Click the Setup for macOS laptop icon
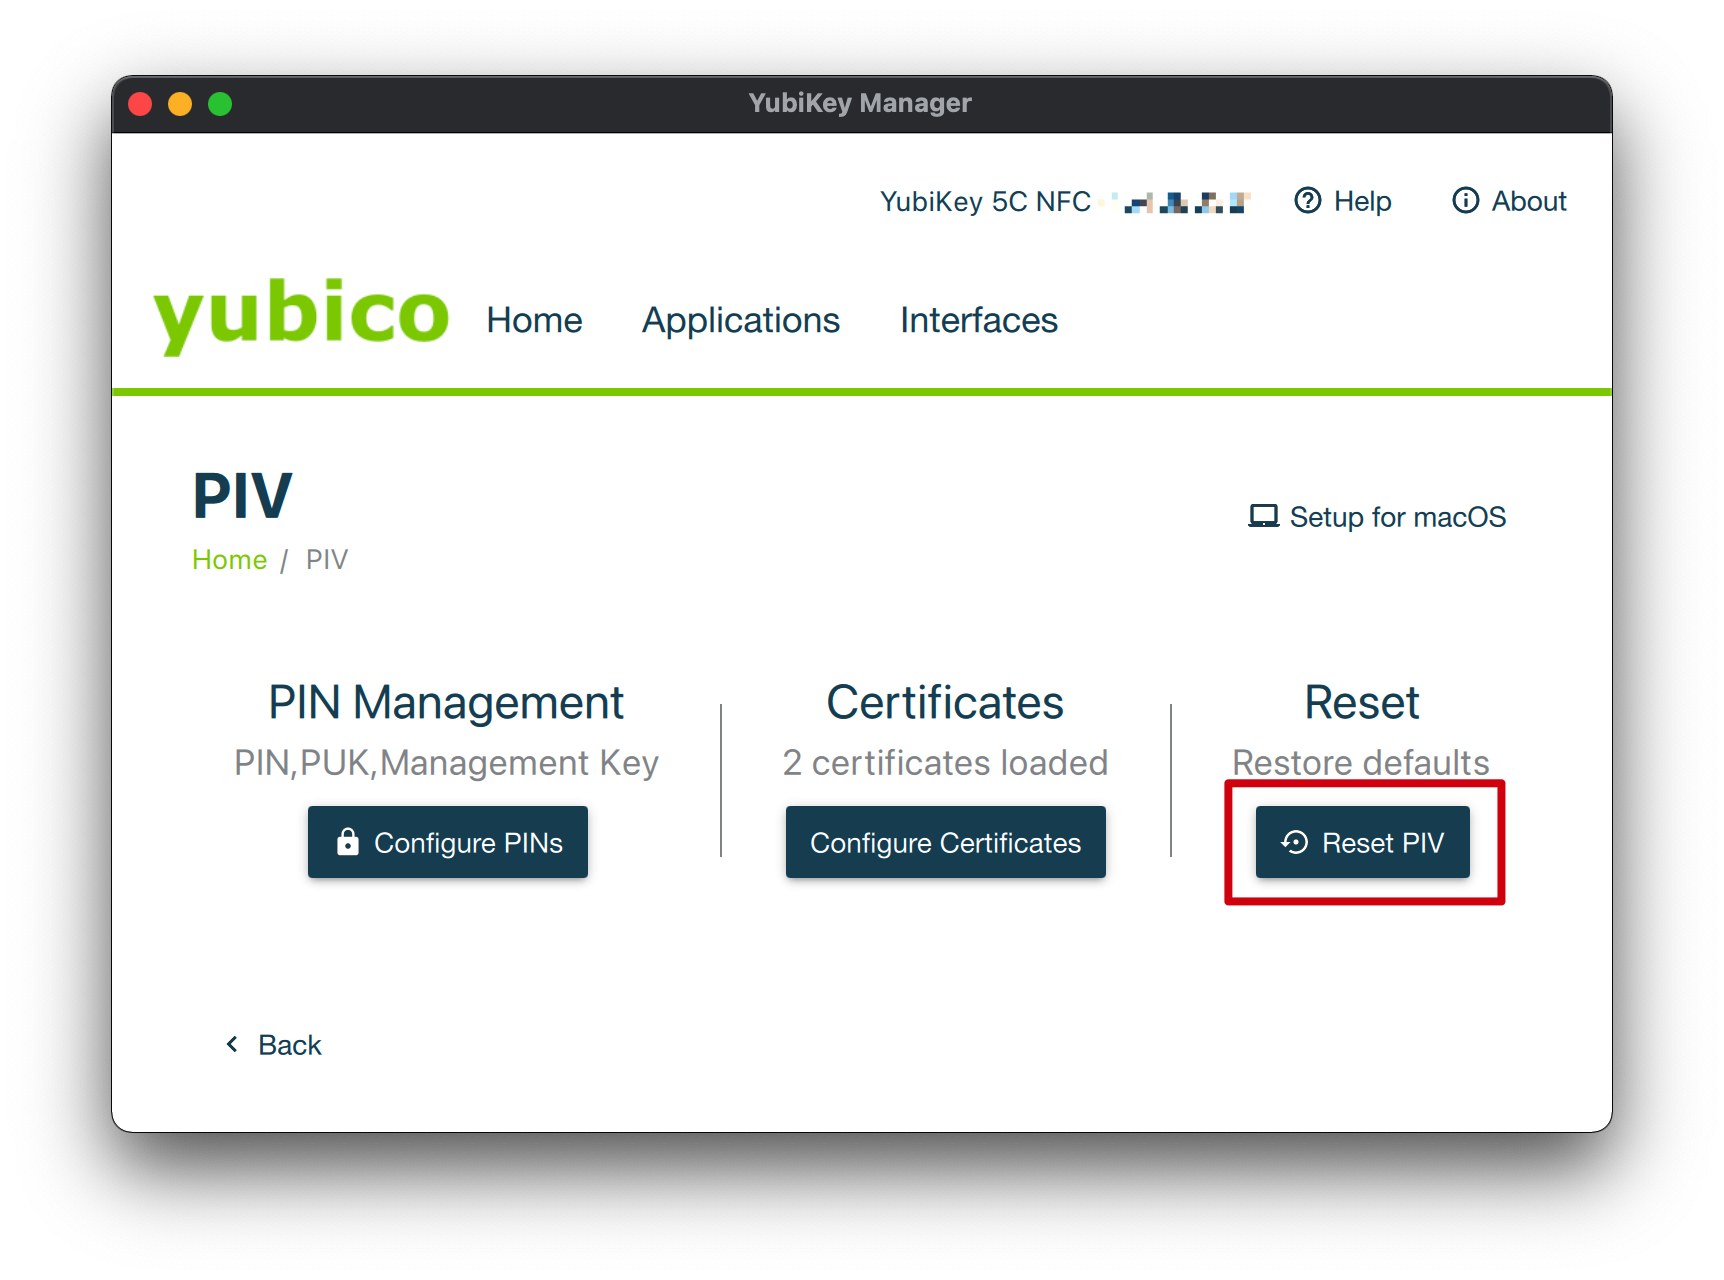This screenshot has width=1724, height=1280. click(1263, 516)
